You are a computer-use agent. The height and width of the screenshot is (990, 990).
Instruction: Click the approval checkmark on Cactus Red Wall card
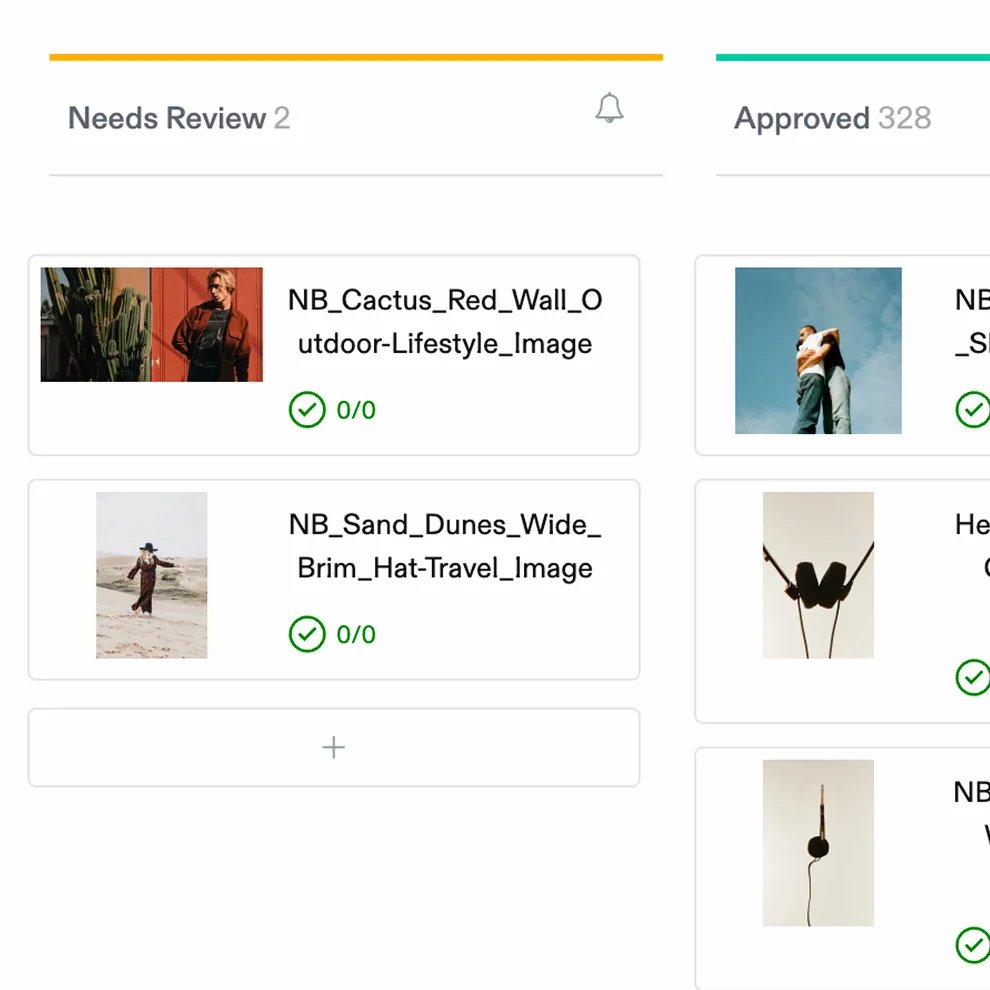pos(307,410)
